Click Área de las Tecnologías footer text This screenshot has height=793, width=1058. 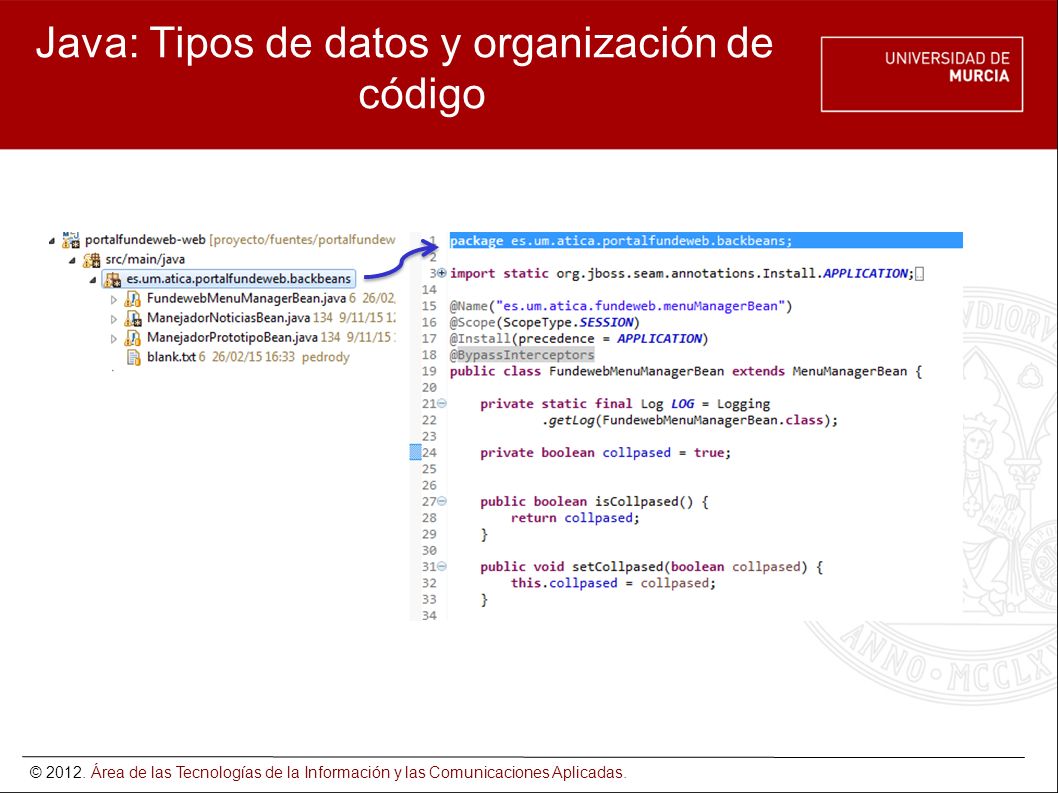click(x=358, y=772)
